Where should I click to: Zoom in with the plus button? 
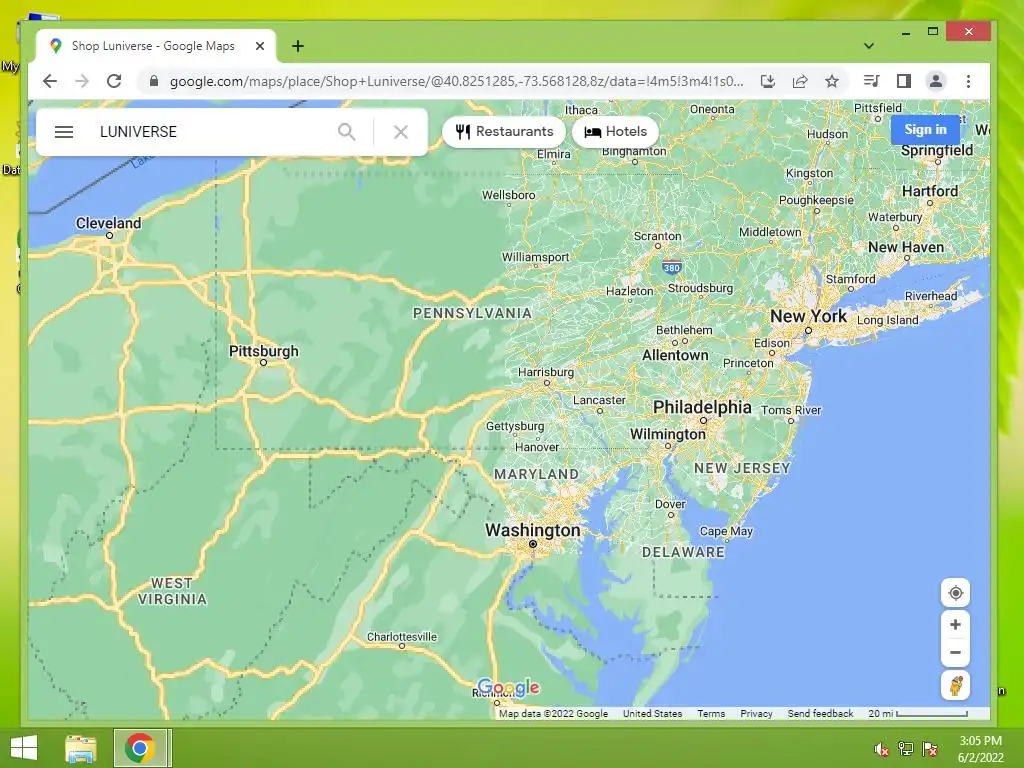[x=955, y=625]
